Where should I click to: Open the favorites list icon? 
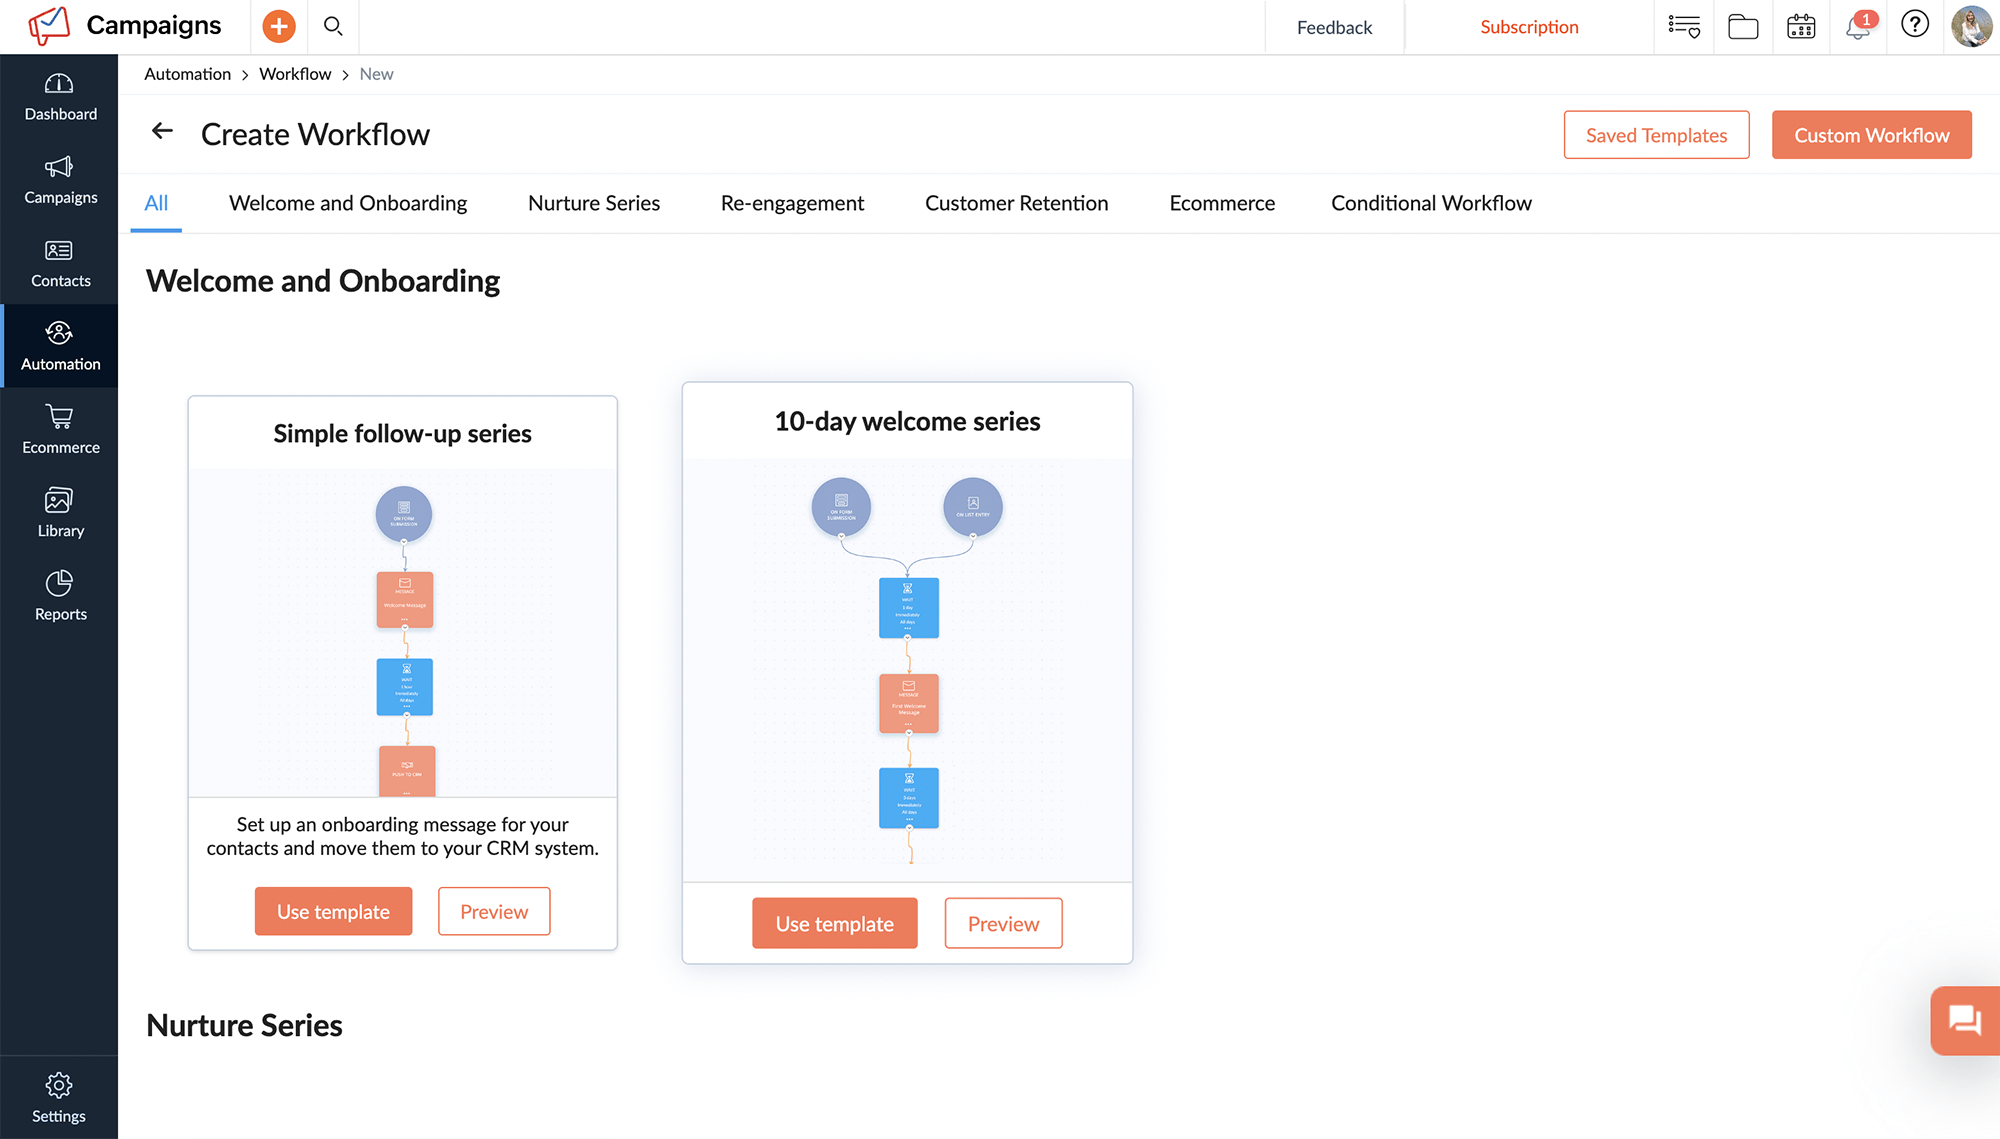[x=1684, y=27]
